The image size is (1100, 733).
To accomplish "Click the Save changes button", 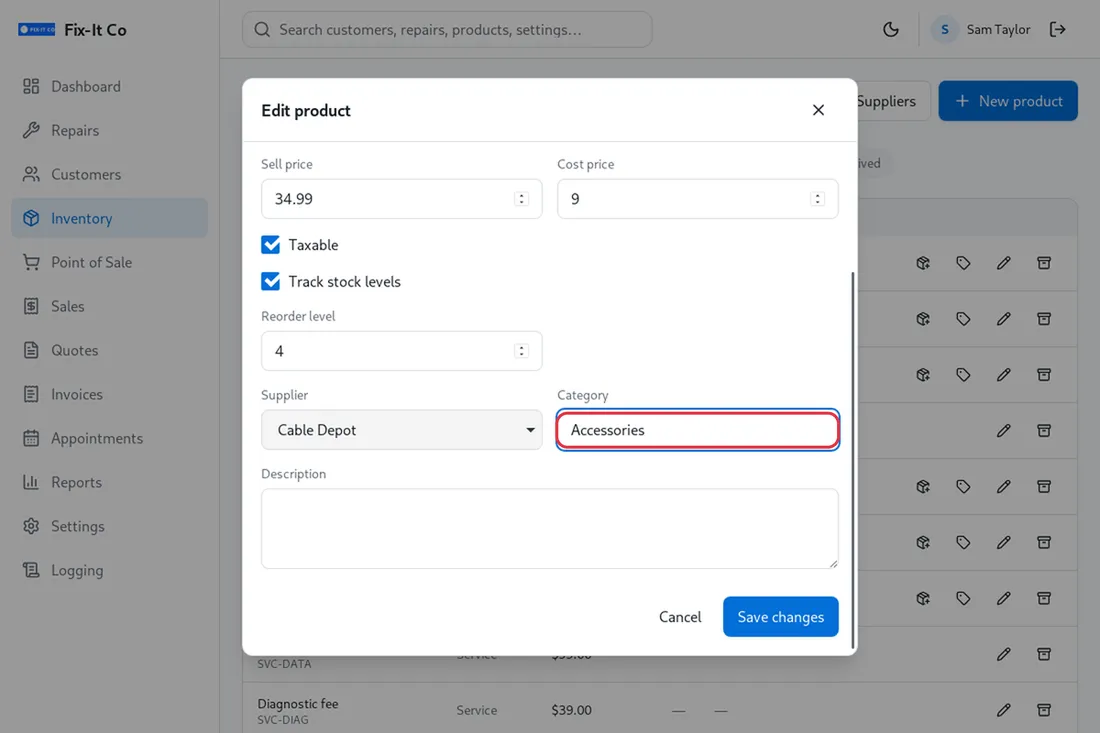I will (780, 617).
